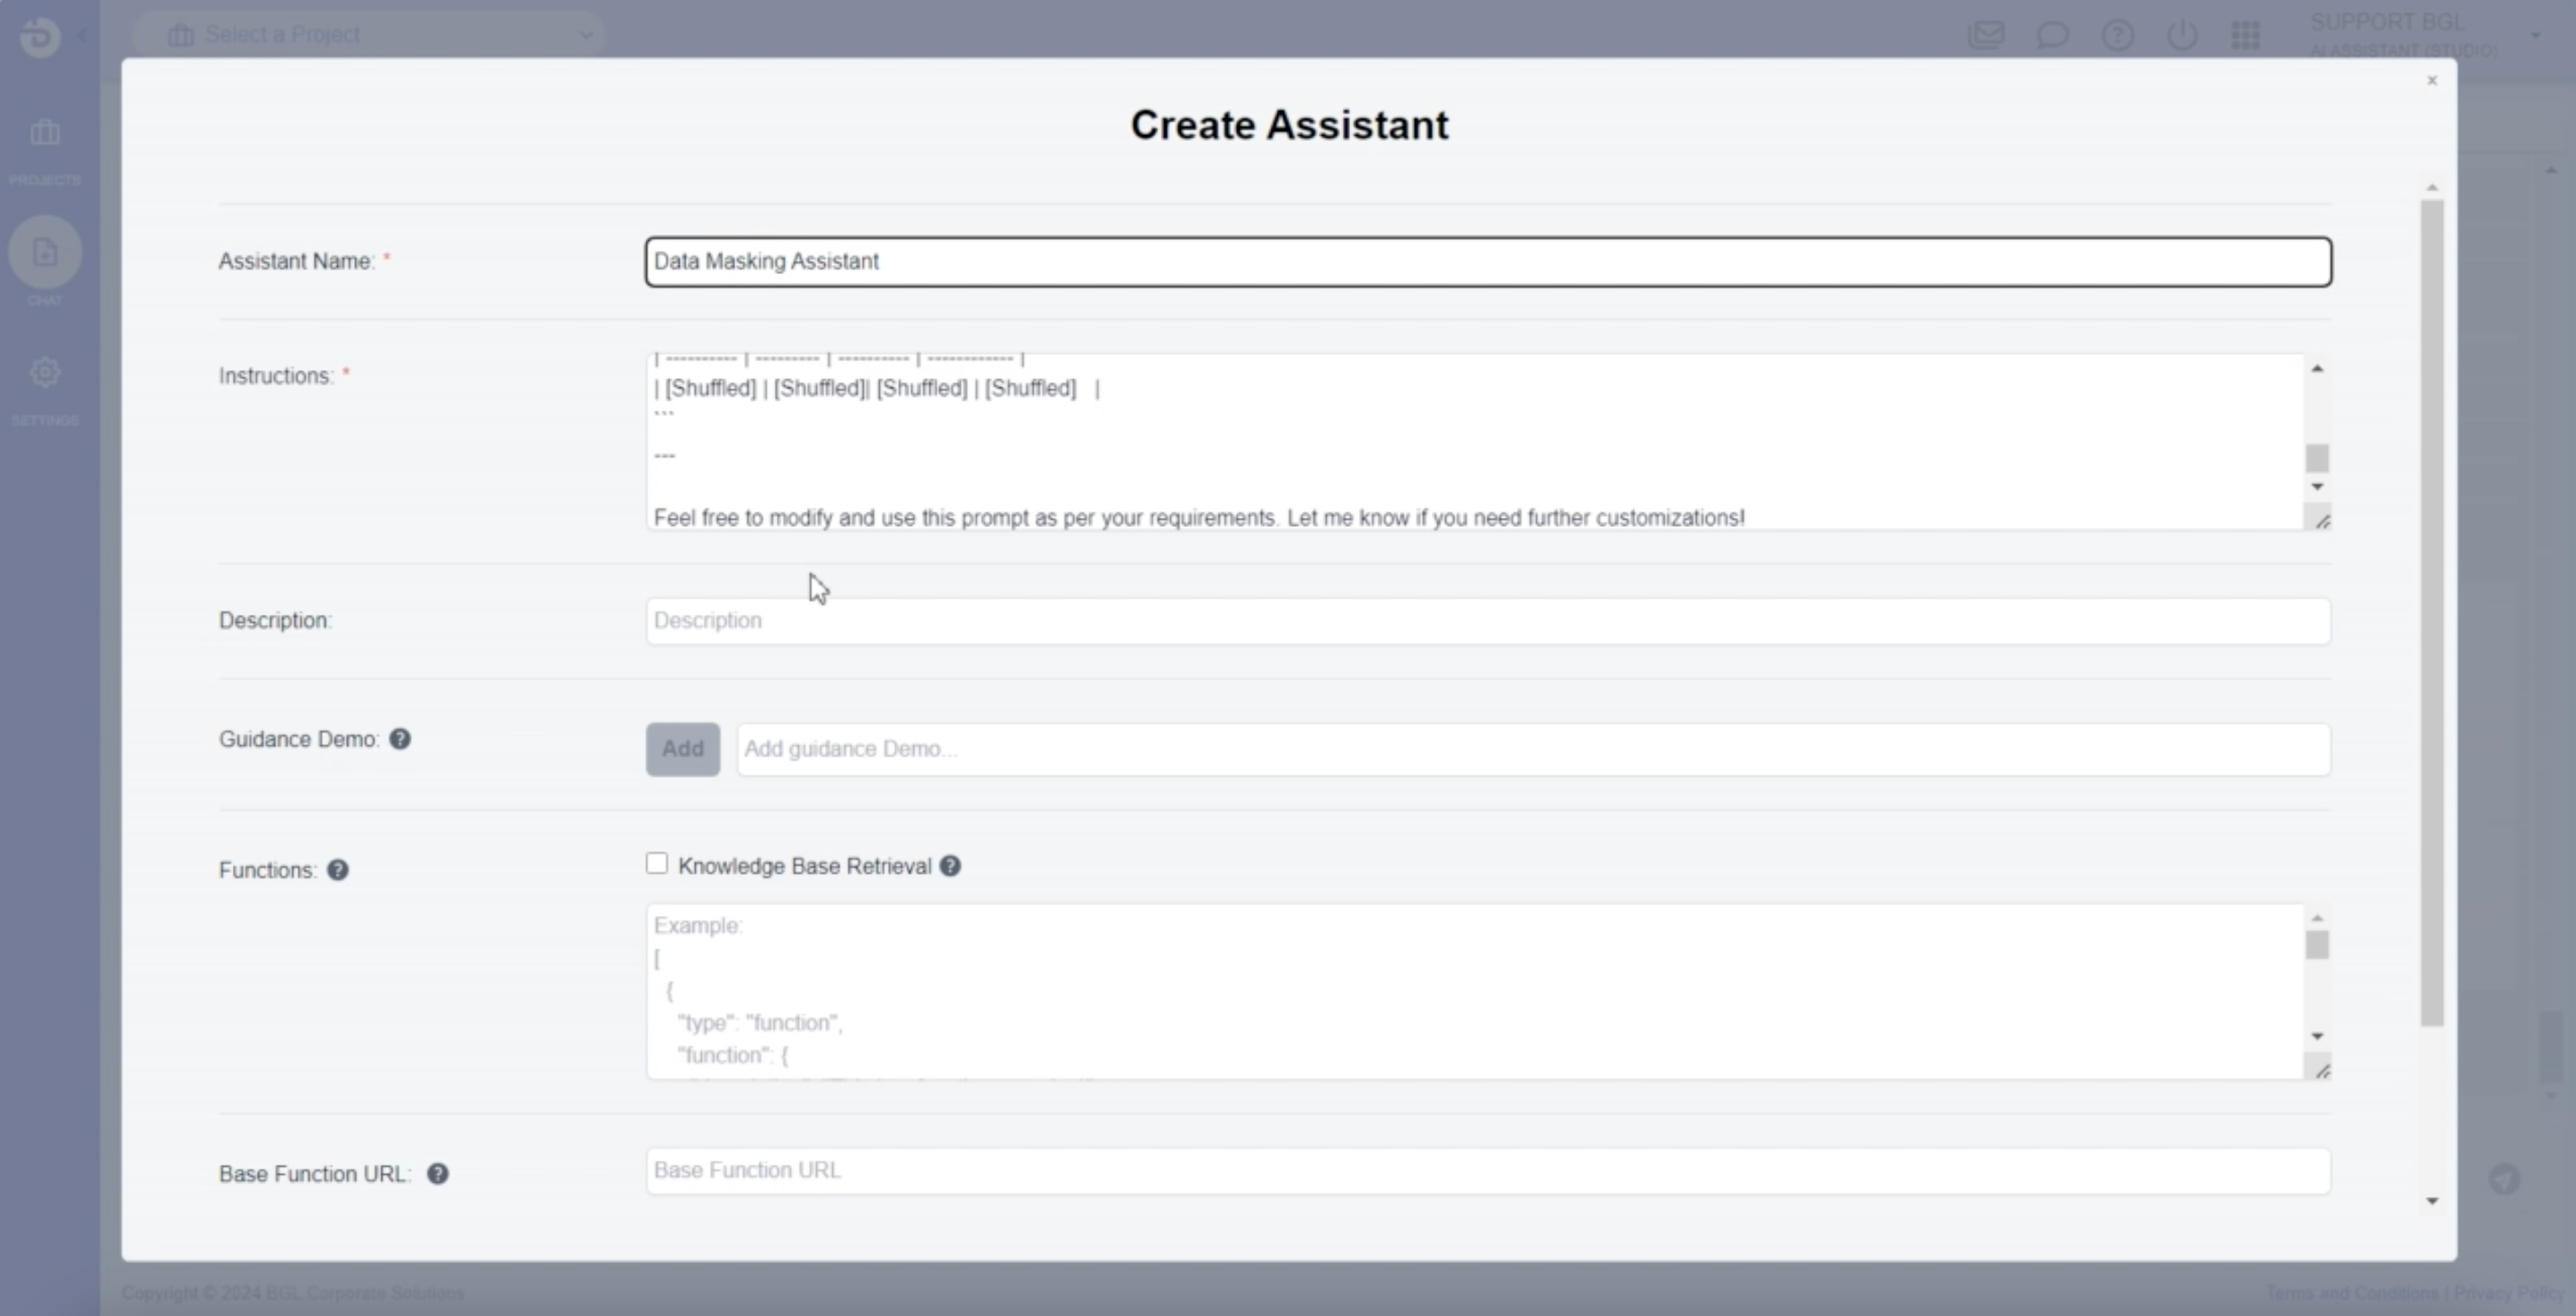
Task: Open the mail inbox icon in header
Action: point(1986,35)
